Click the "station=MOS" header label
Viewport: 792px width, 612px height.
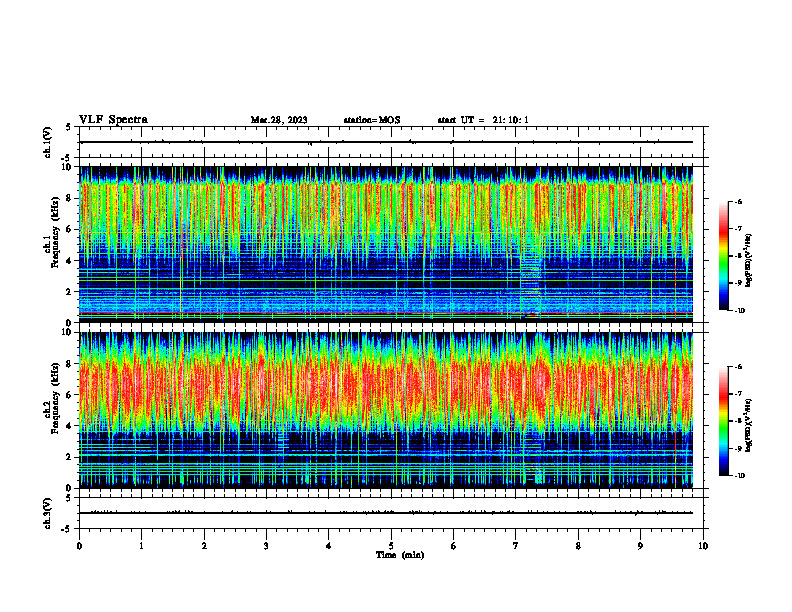(372, 120)
